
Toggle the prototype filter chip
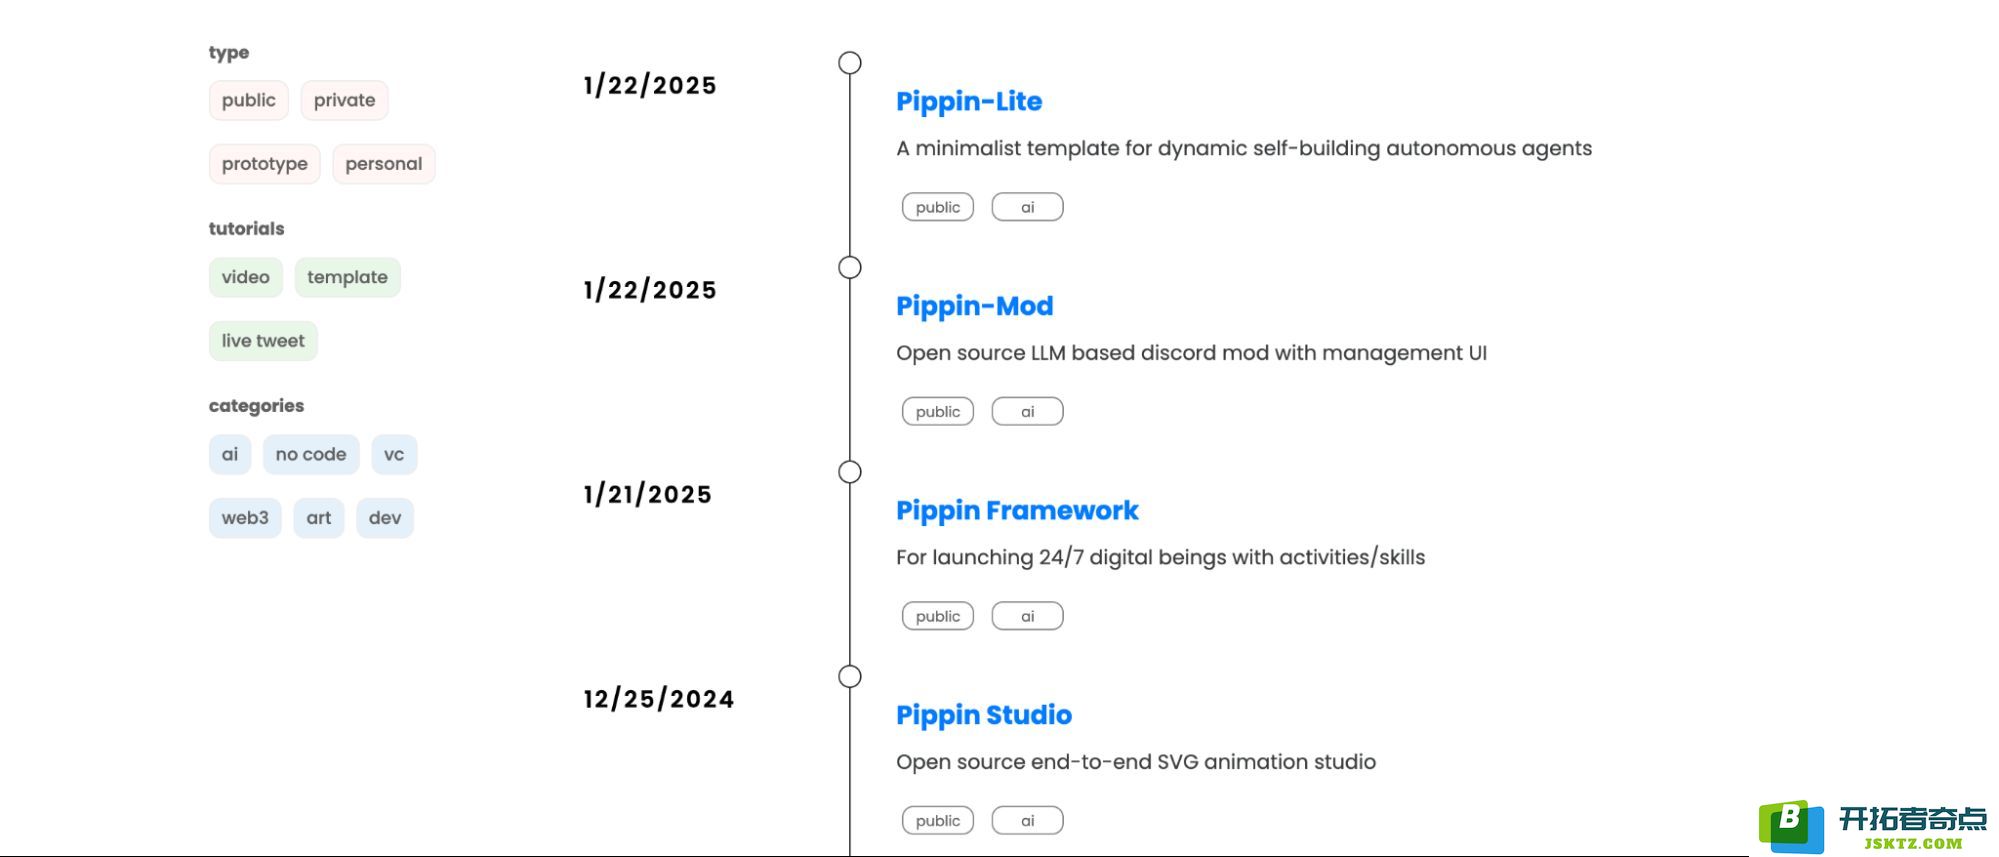(x=264, y=164)
